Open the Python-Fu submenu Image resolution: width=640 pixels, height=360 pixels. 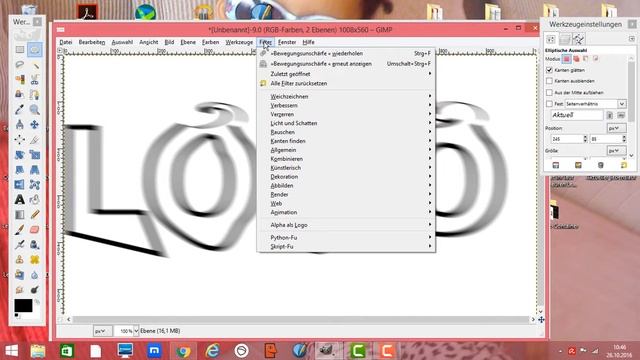[x=346, y=238]
